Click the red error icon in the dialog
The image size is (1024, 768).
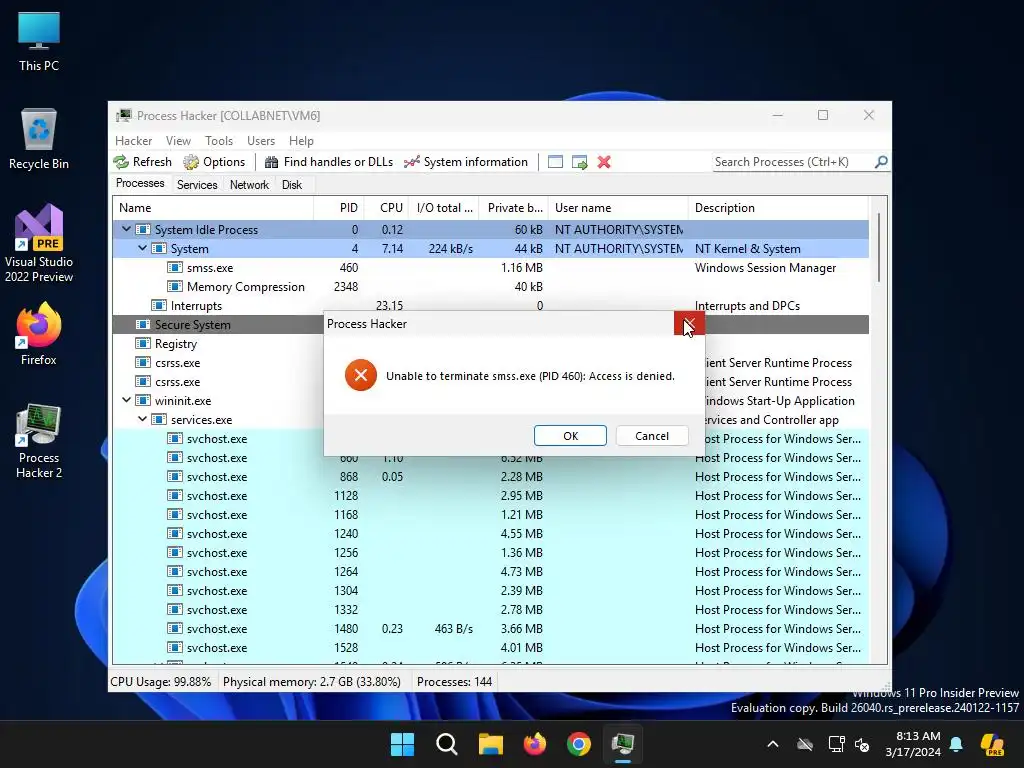360,376
